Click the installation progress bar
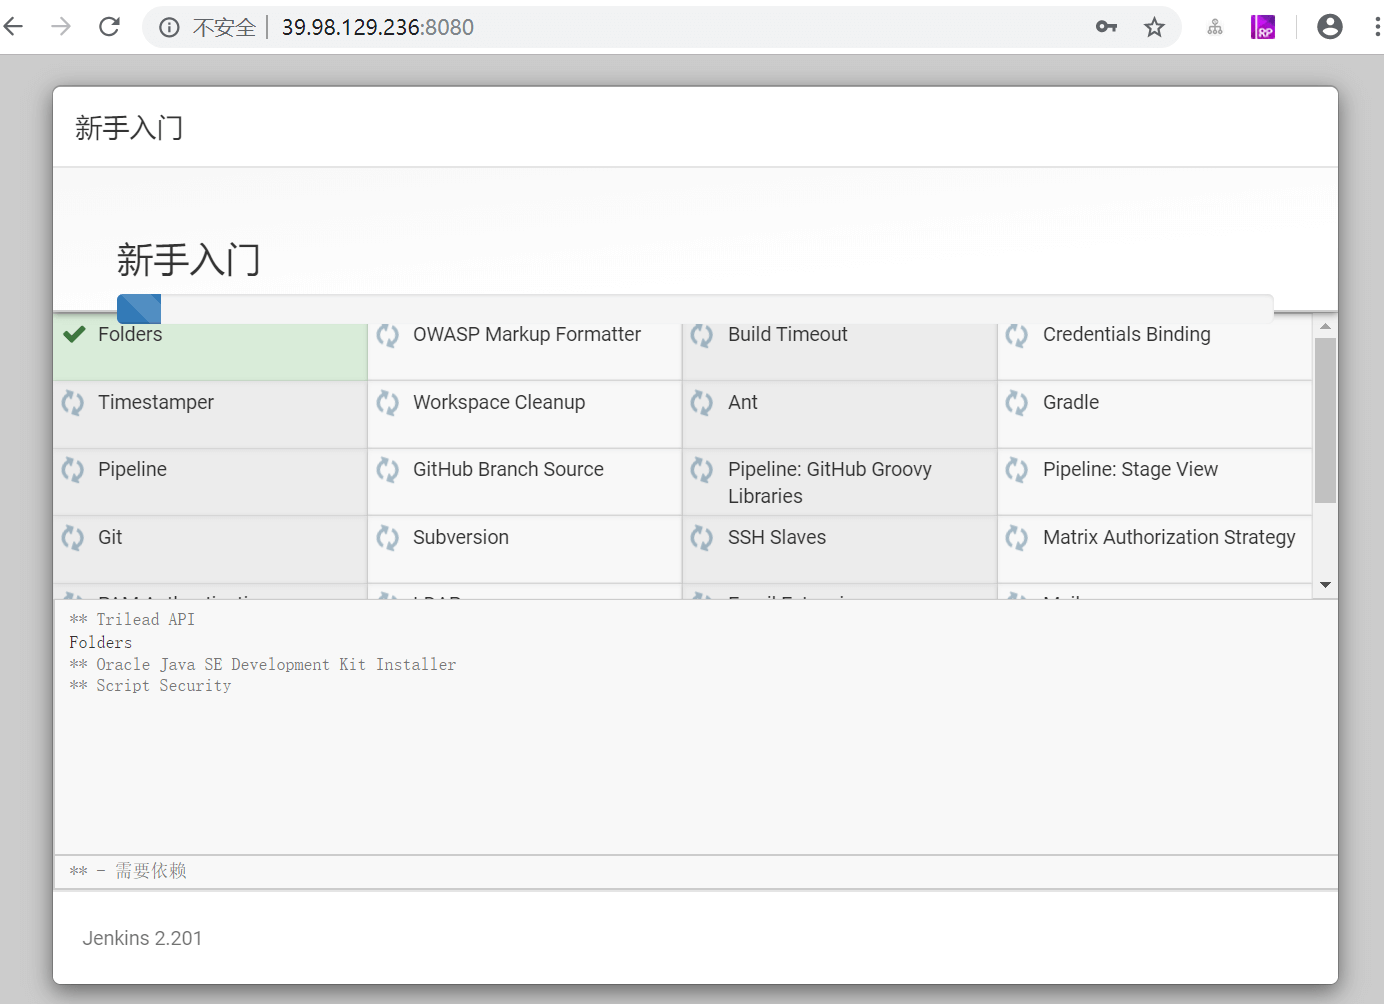Viewport: 1384px width, 1004px height. (x=695, y=309)
